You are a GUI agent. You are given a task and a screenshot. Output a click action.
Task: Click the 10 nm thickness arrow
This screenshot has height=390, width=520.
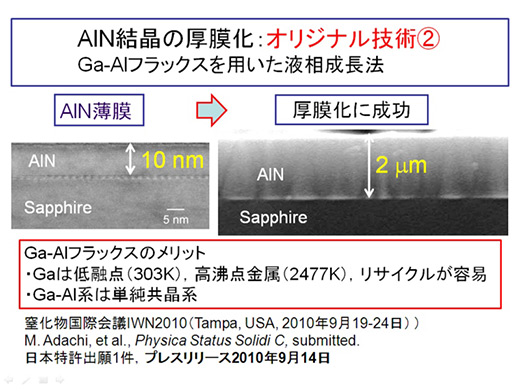click(130, 159)
